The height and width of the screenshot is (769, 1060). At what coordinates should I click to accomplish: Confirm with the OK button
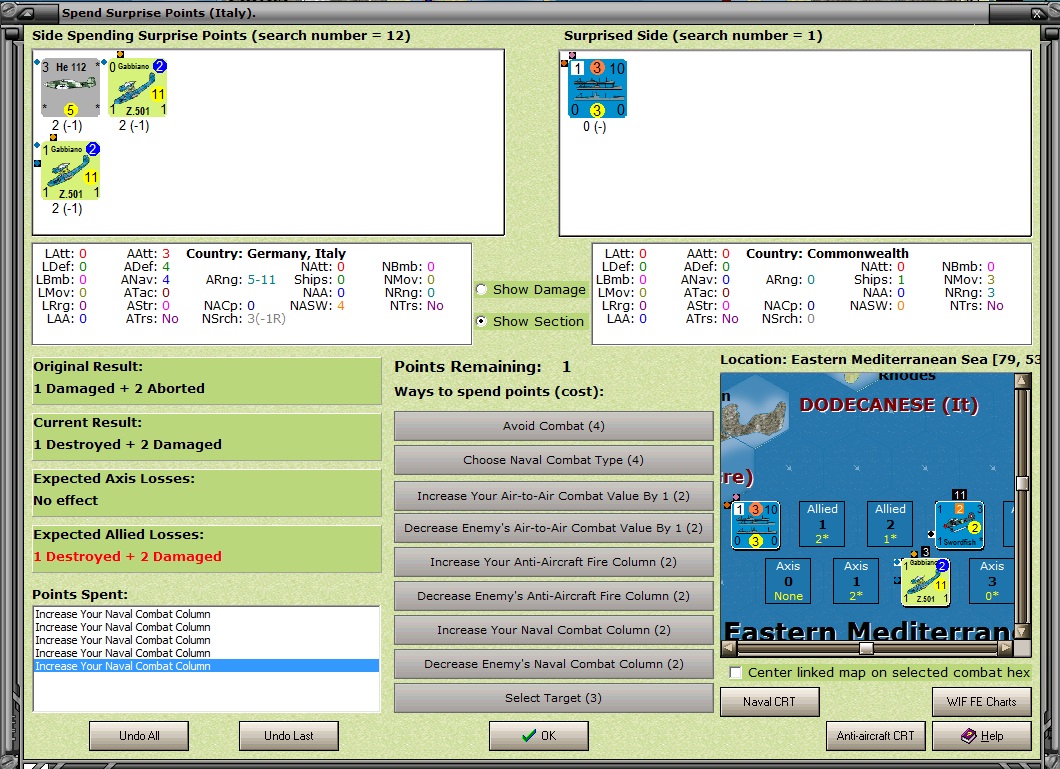coord(539,735)
